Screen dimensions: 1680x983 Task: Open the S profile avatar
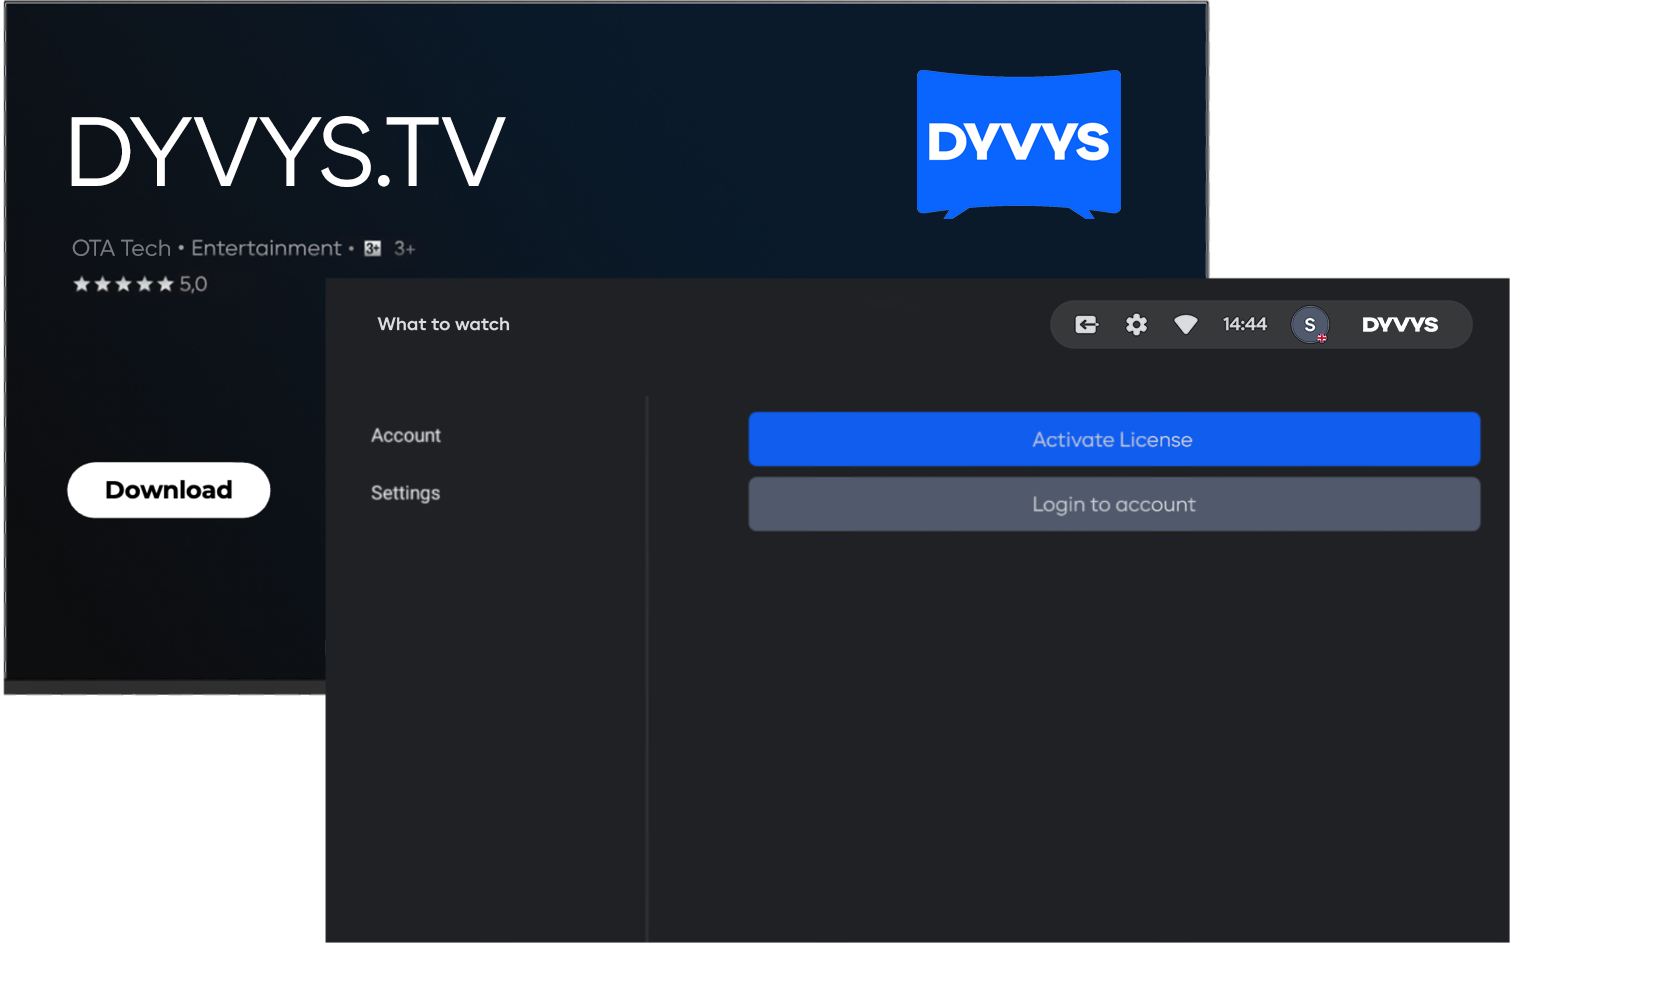pos(1309,325)
